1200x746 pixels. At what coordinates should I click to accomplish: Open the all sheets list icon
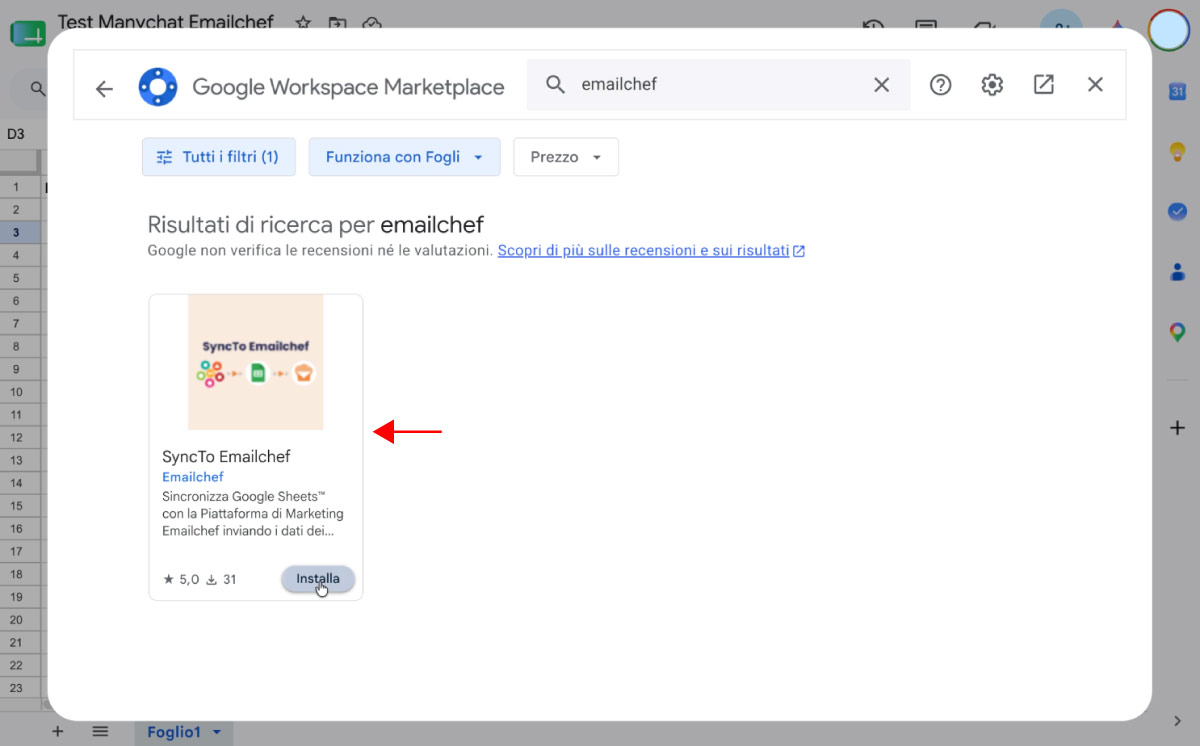coord(100,732)
